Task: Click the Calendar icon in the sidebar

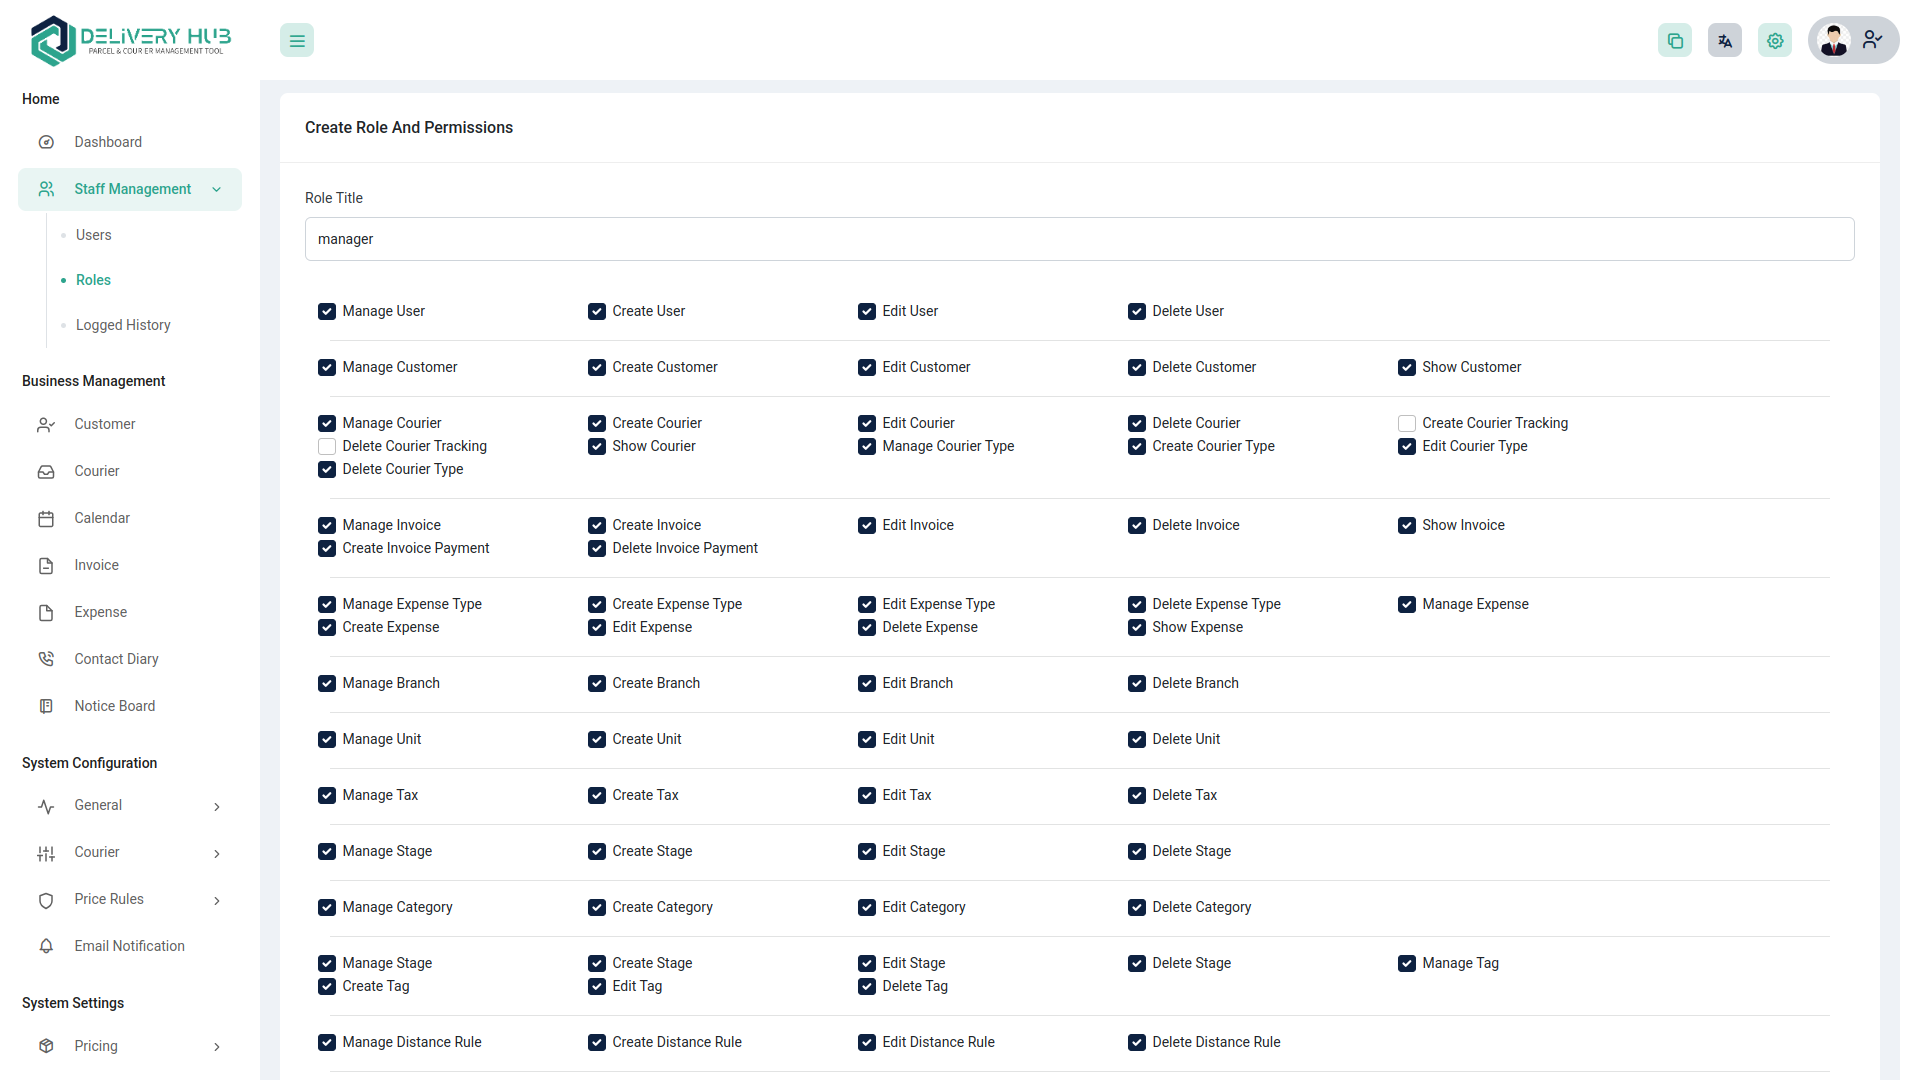Action: (46, 518)
